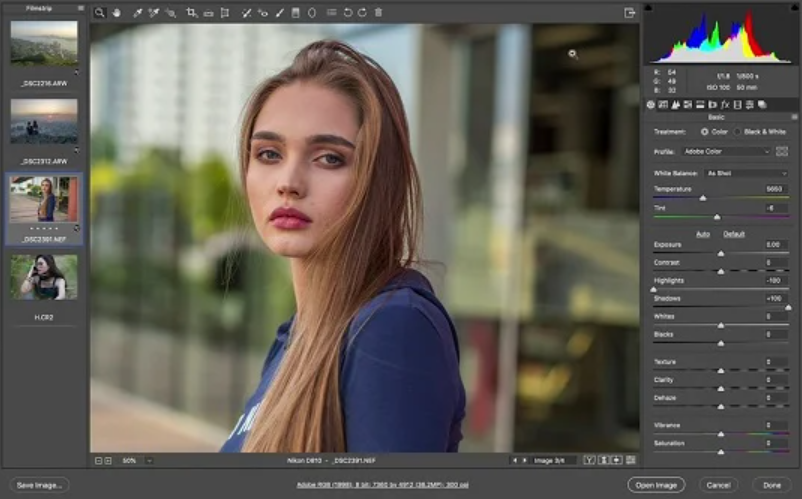
Task: Open the zoom level dropdown at 50%
Action: pyautogui.click(x=149, y=461)
